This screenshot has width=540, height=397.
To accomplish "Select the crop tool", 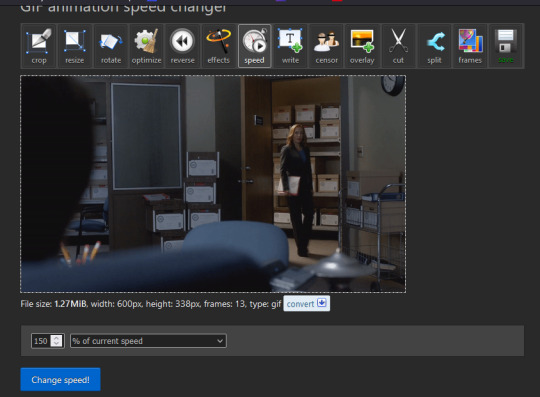I will pyautogui.click(x=39, y=46).
